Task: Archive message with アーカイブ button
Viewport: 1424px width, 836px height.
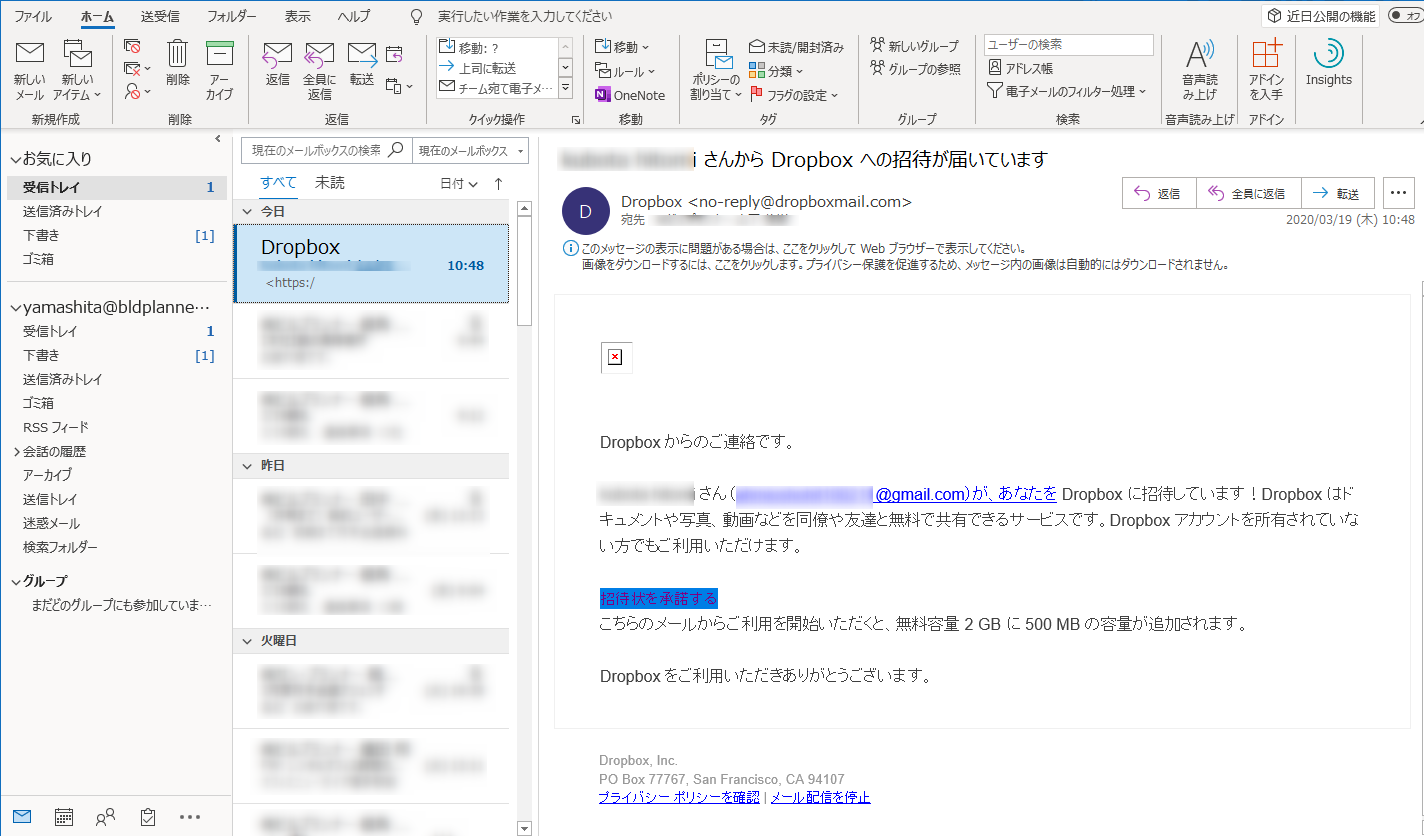Action: 219,70
